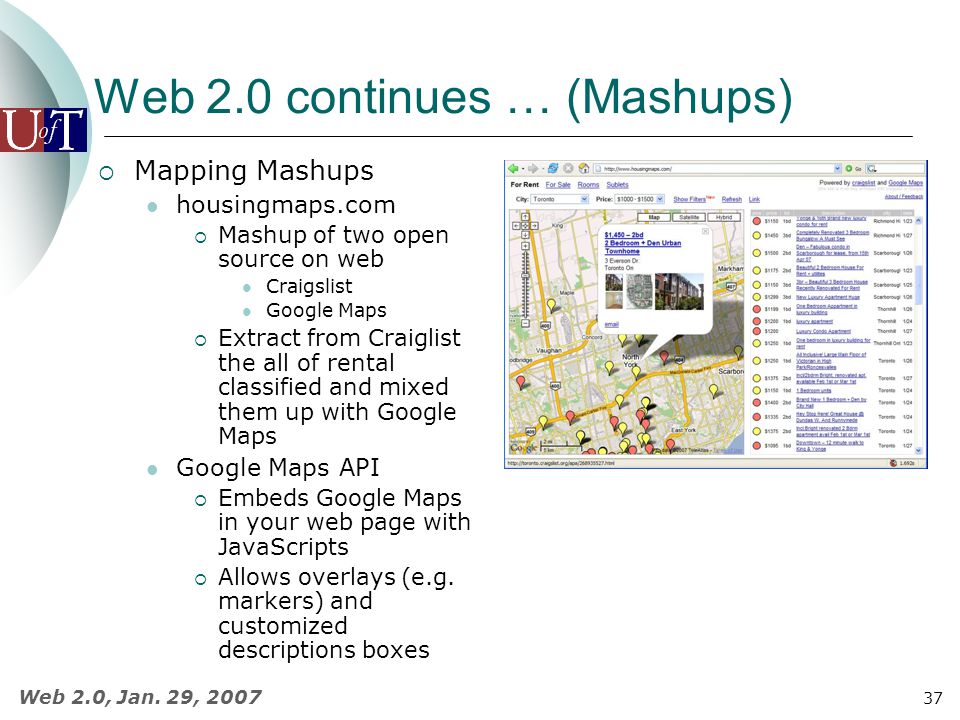Click the top-left small building thumbnail
The width and height of the screenshot is (960, 720).
[614, 282]
